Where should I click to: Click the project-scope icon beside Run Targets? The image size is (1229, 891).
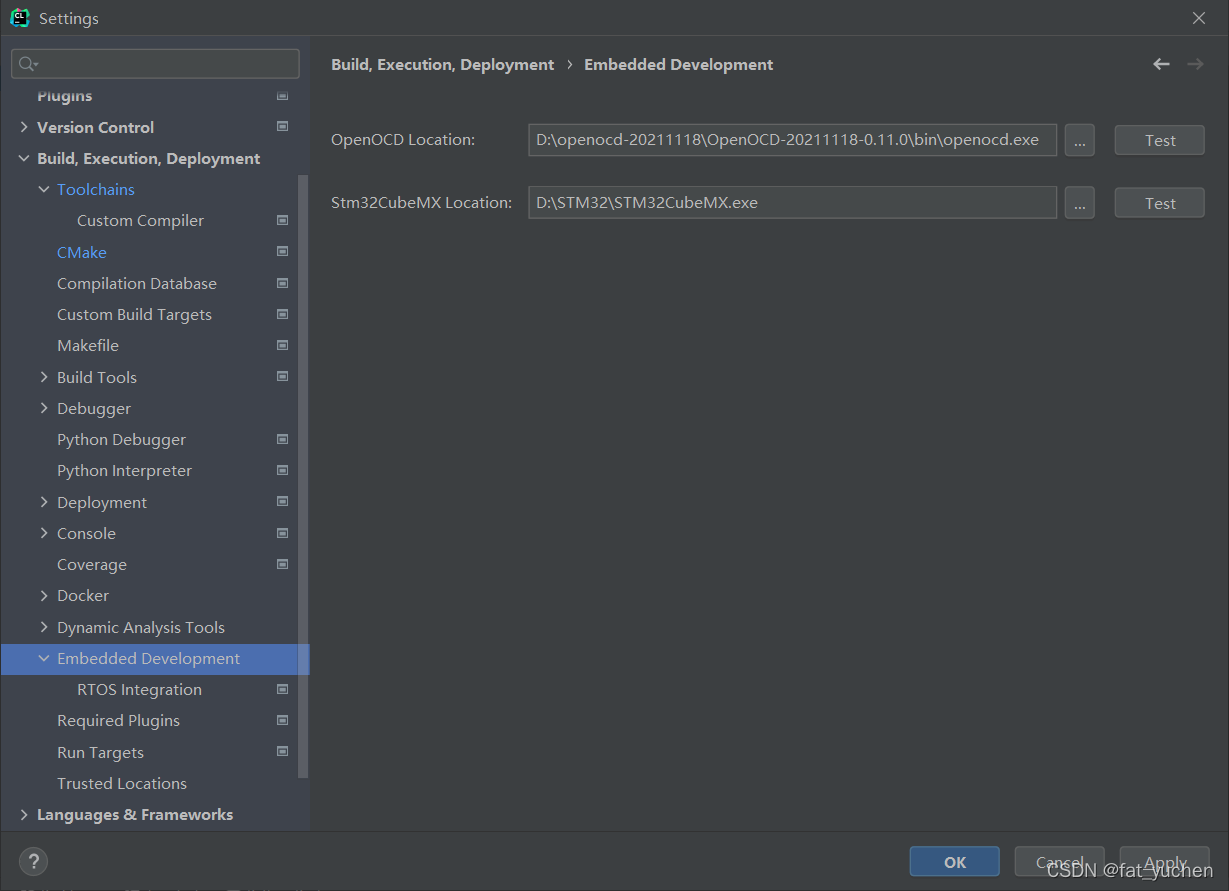point(282,752)
